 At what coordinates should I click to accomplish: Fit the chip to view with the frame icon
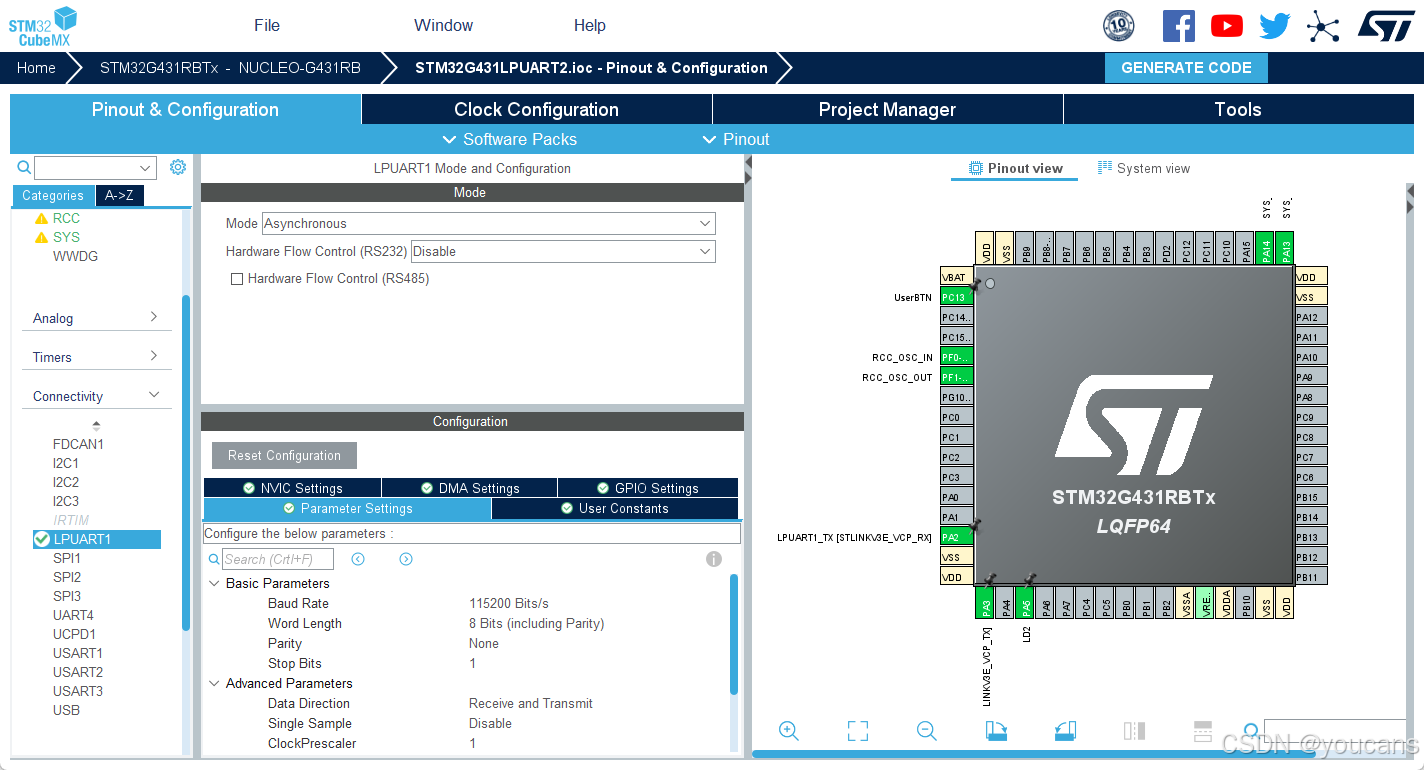click(x=857, y=731)
